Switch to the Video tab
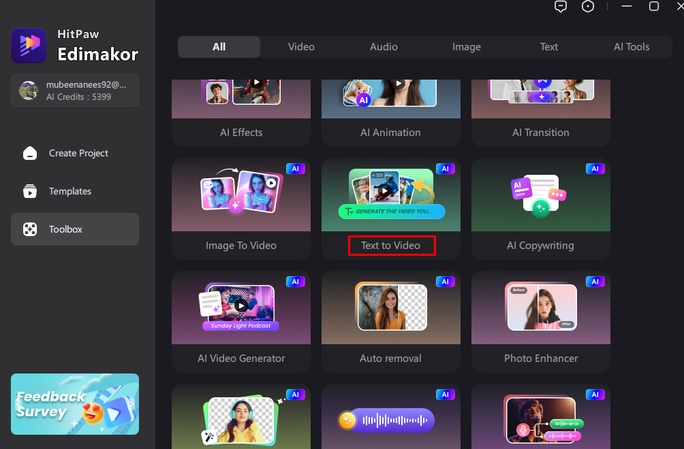This screenshot has height=449, width=684. click(x=301, y=47)
